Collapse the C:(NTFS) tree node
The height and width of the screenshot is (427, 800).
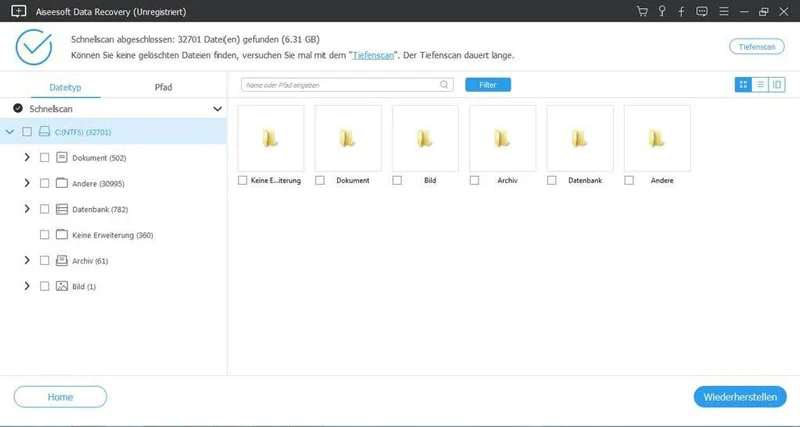(x=9, y=132)
